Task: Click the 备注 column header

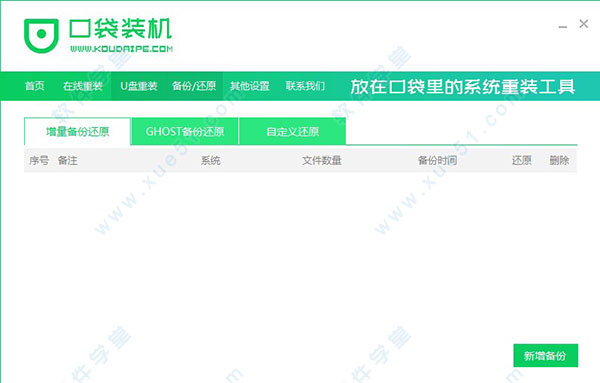Action: [x=68, y=160]
